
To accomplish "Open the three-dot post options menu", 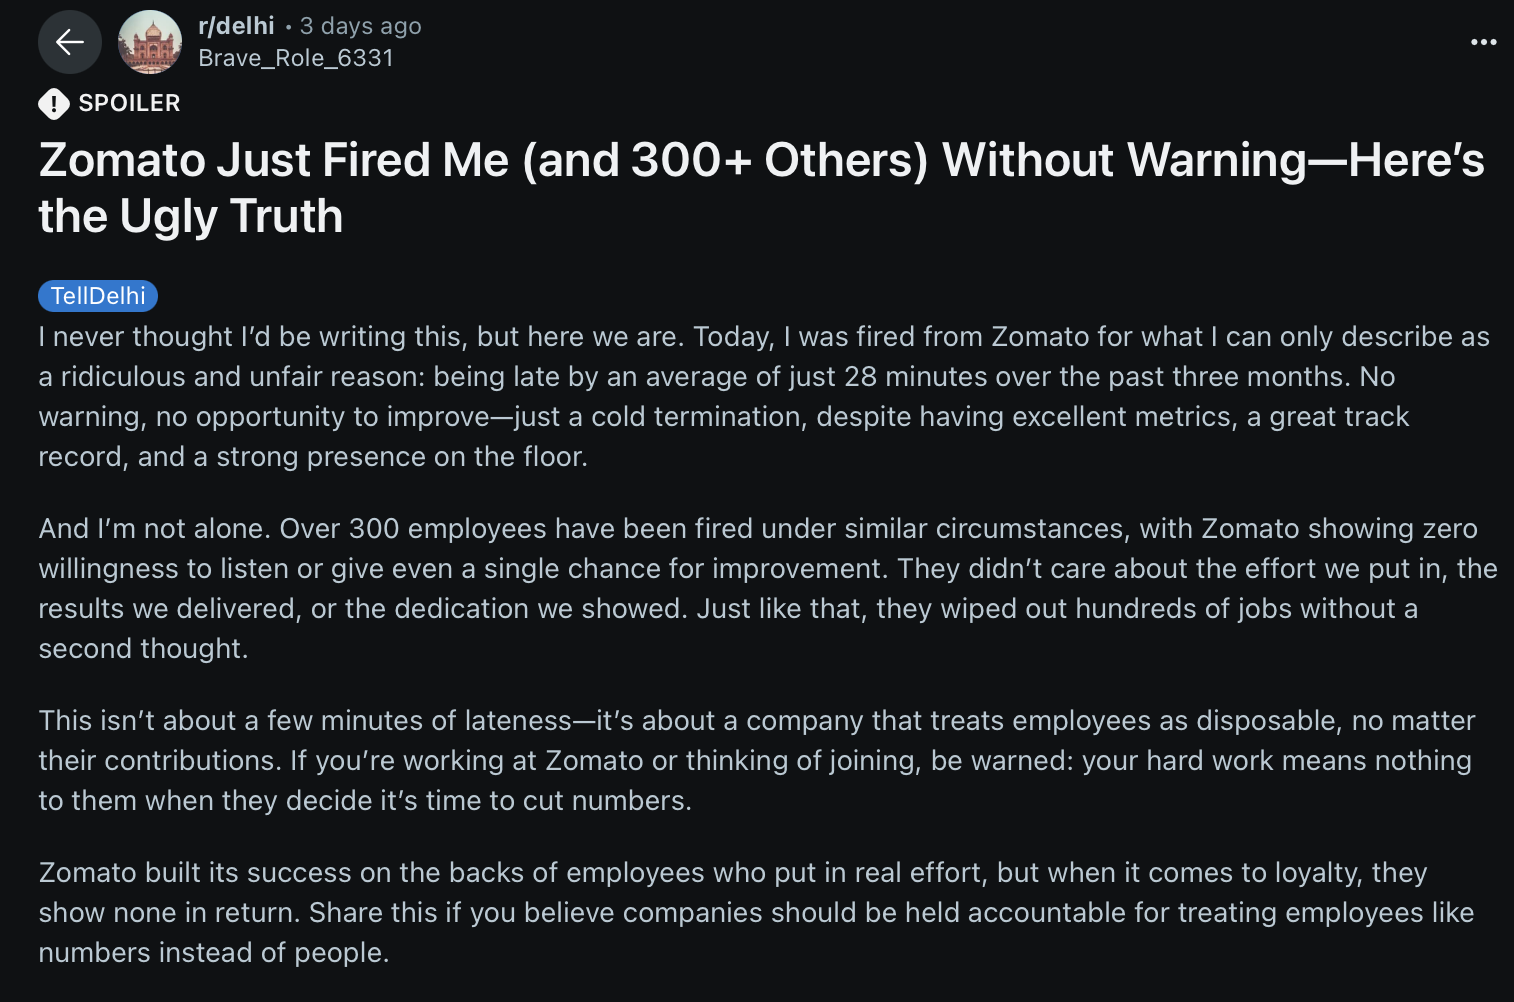I will [x=1483, y=42].
